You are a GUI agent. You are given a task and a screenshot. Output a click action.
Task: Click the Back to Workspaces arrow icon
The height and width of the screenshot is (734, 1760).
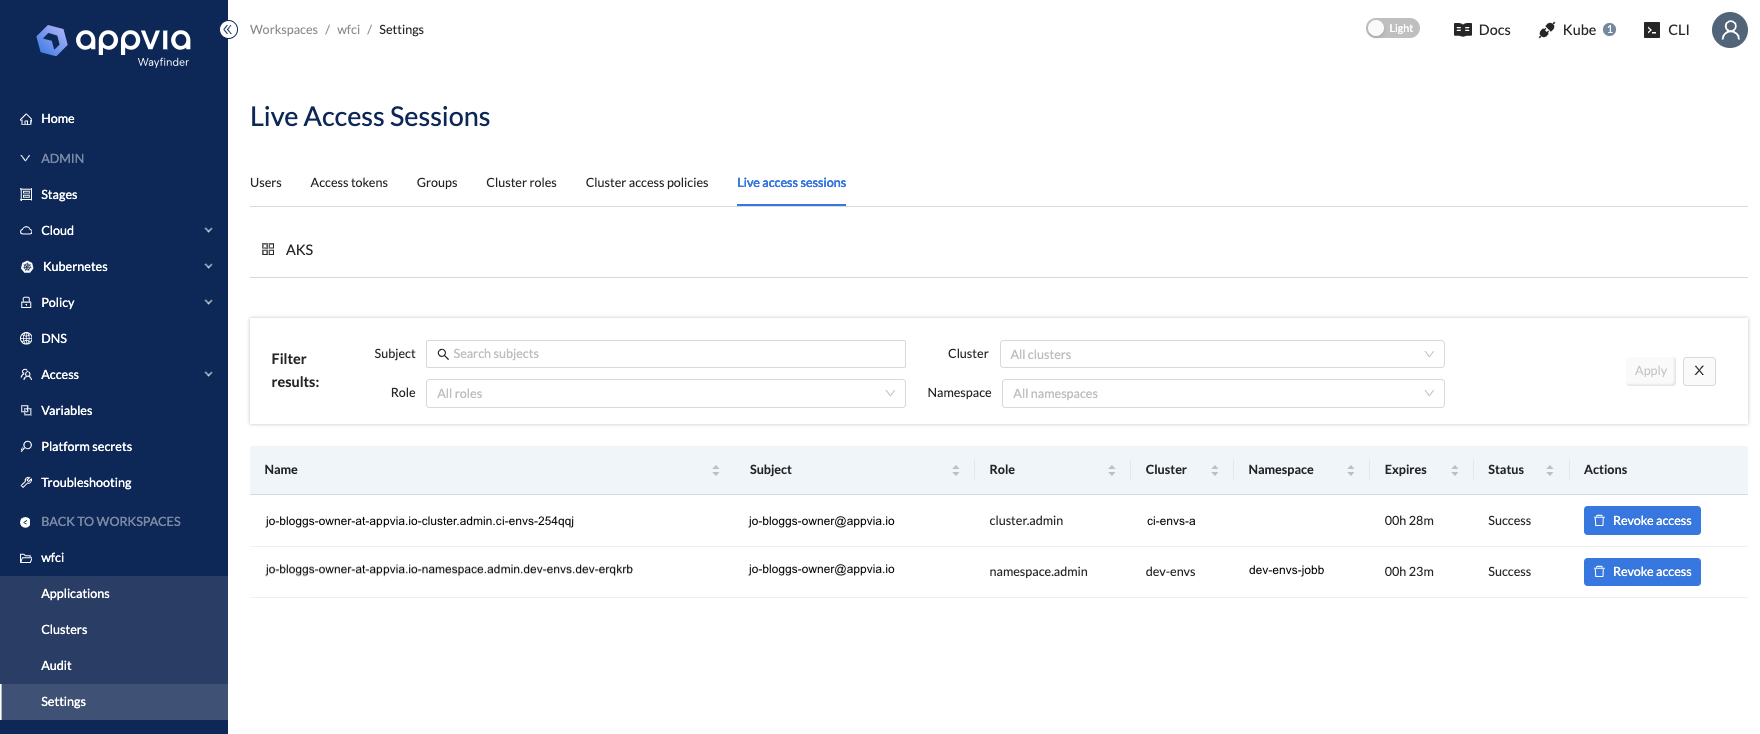[x=26, y=522]
